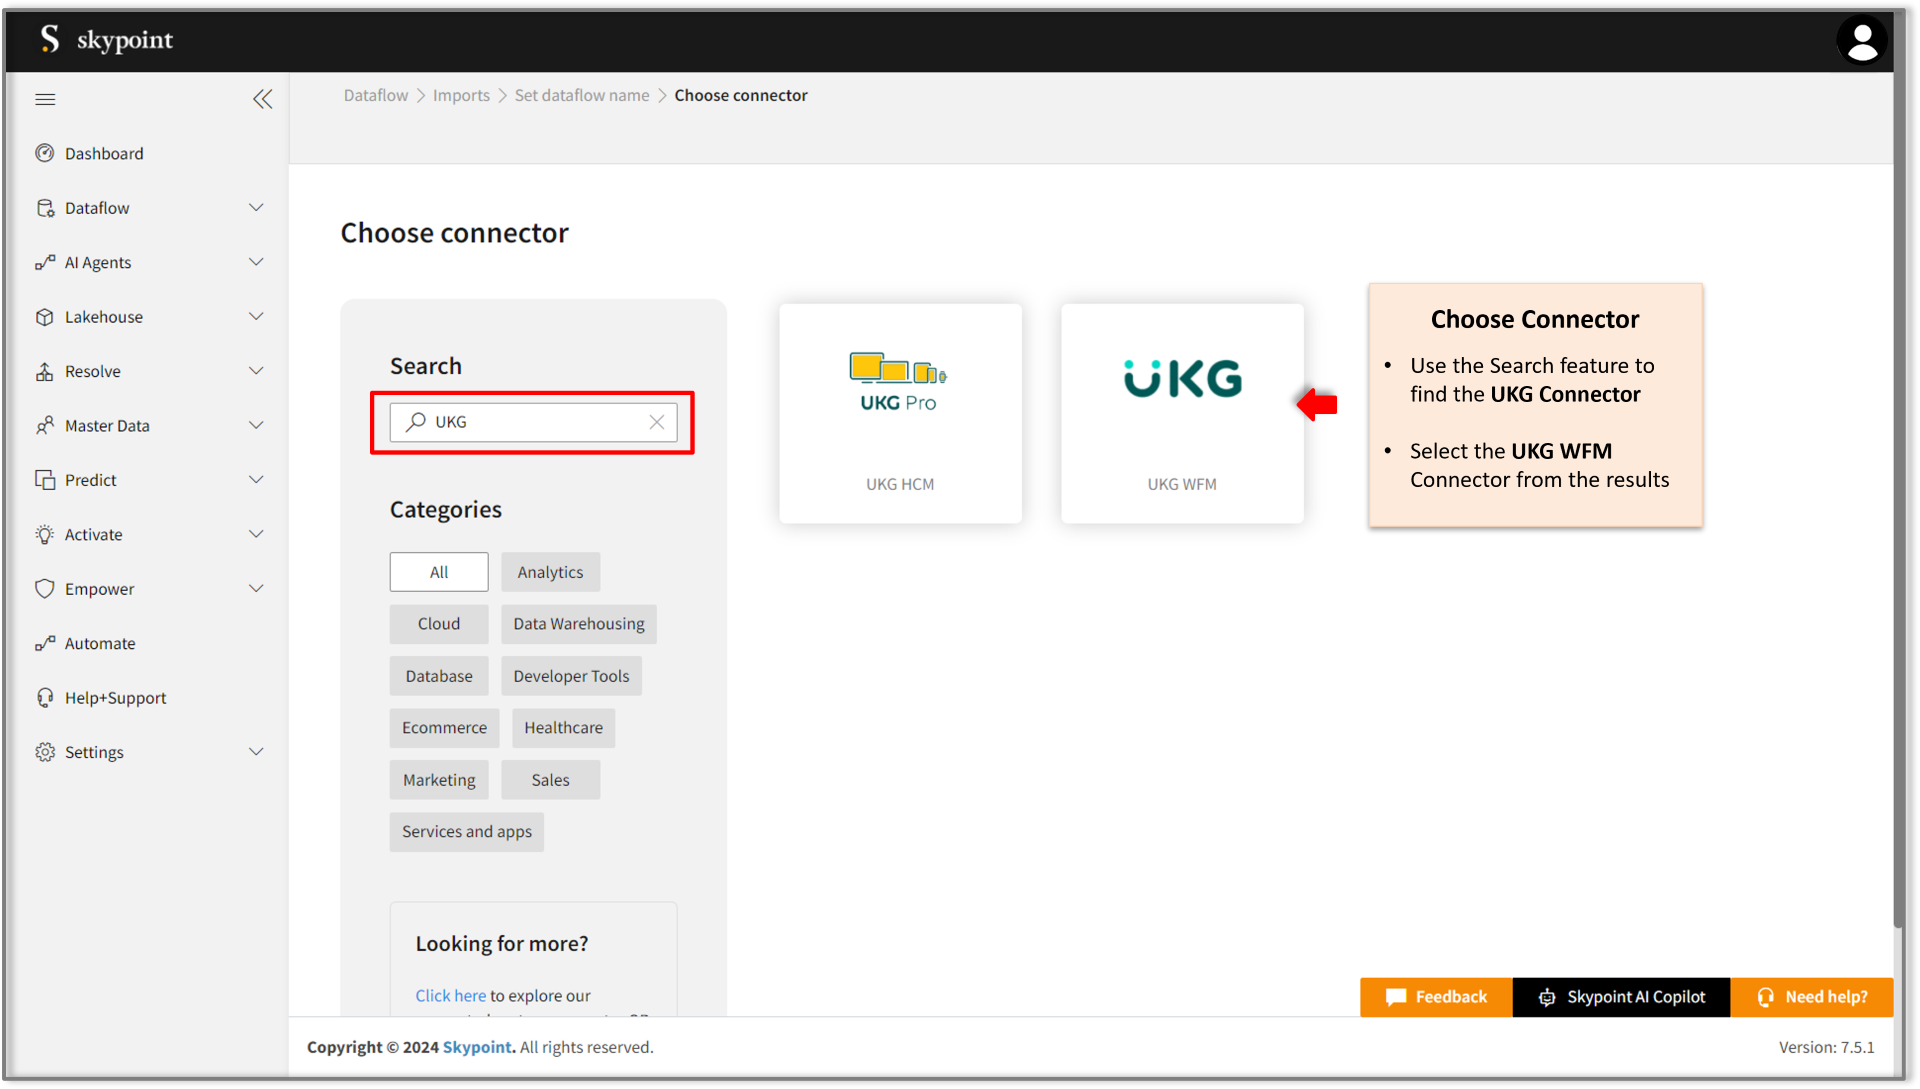Viewport: 1920px width, 1089px height.
Task: Navigate to Set dataflow name breadcrumb
Action: [x=581, y=95]
